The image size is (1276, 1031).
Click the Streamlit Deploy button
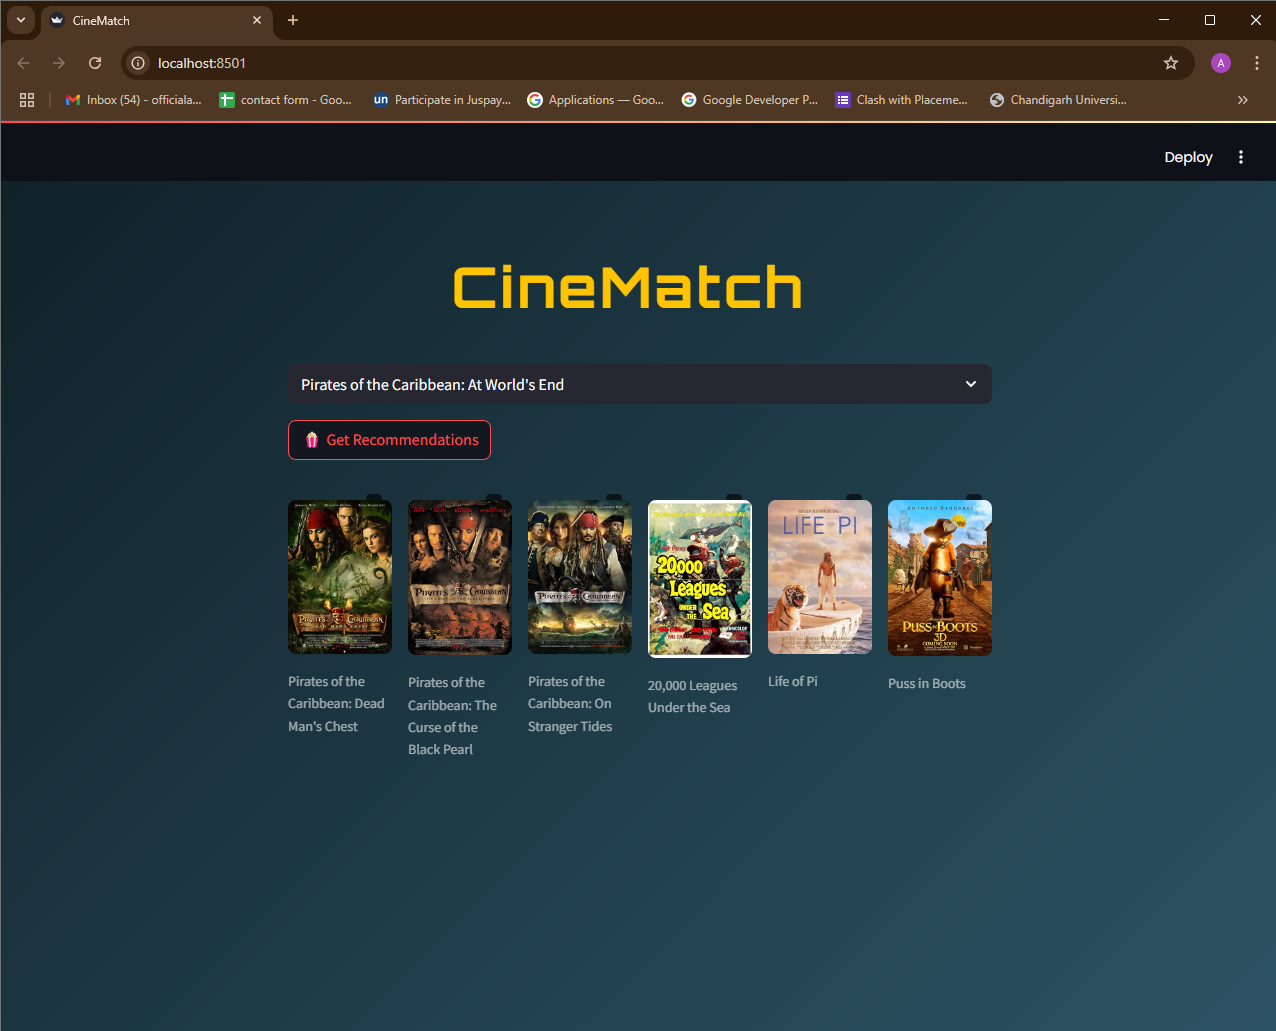(x=1188, y=157)
